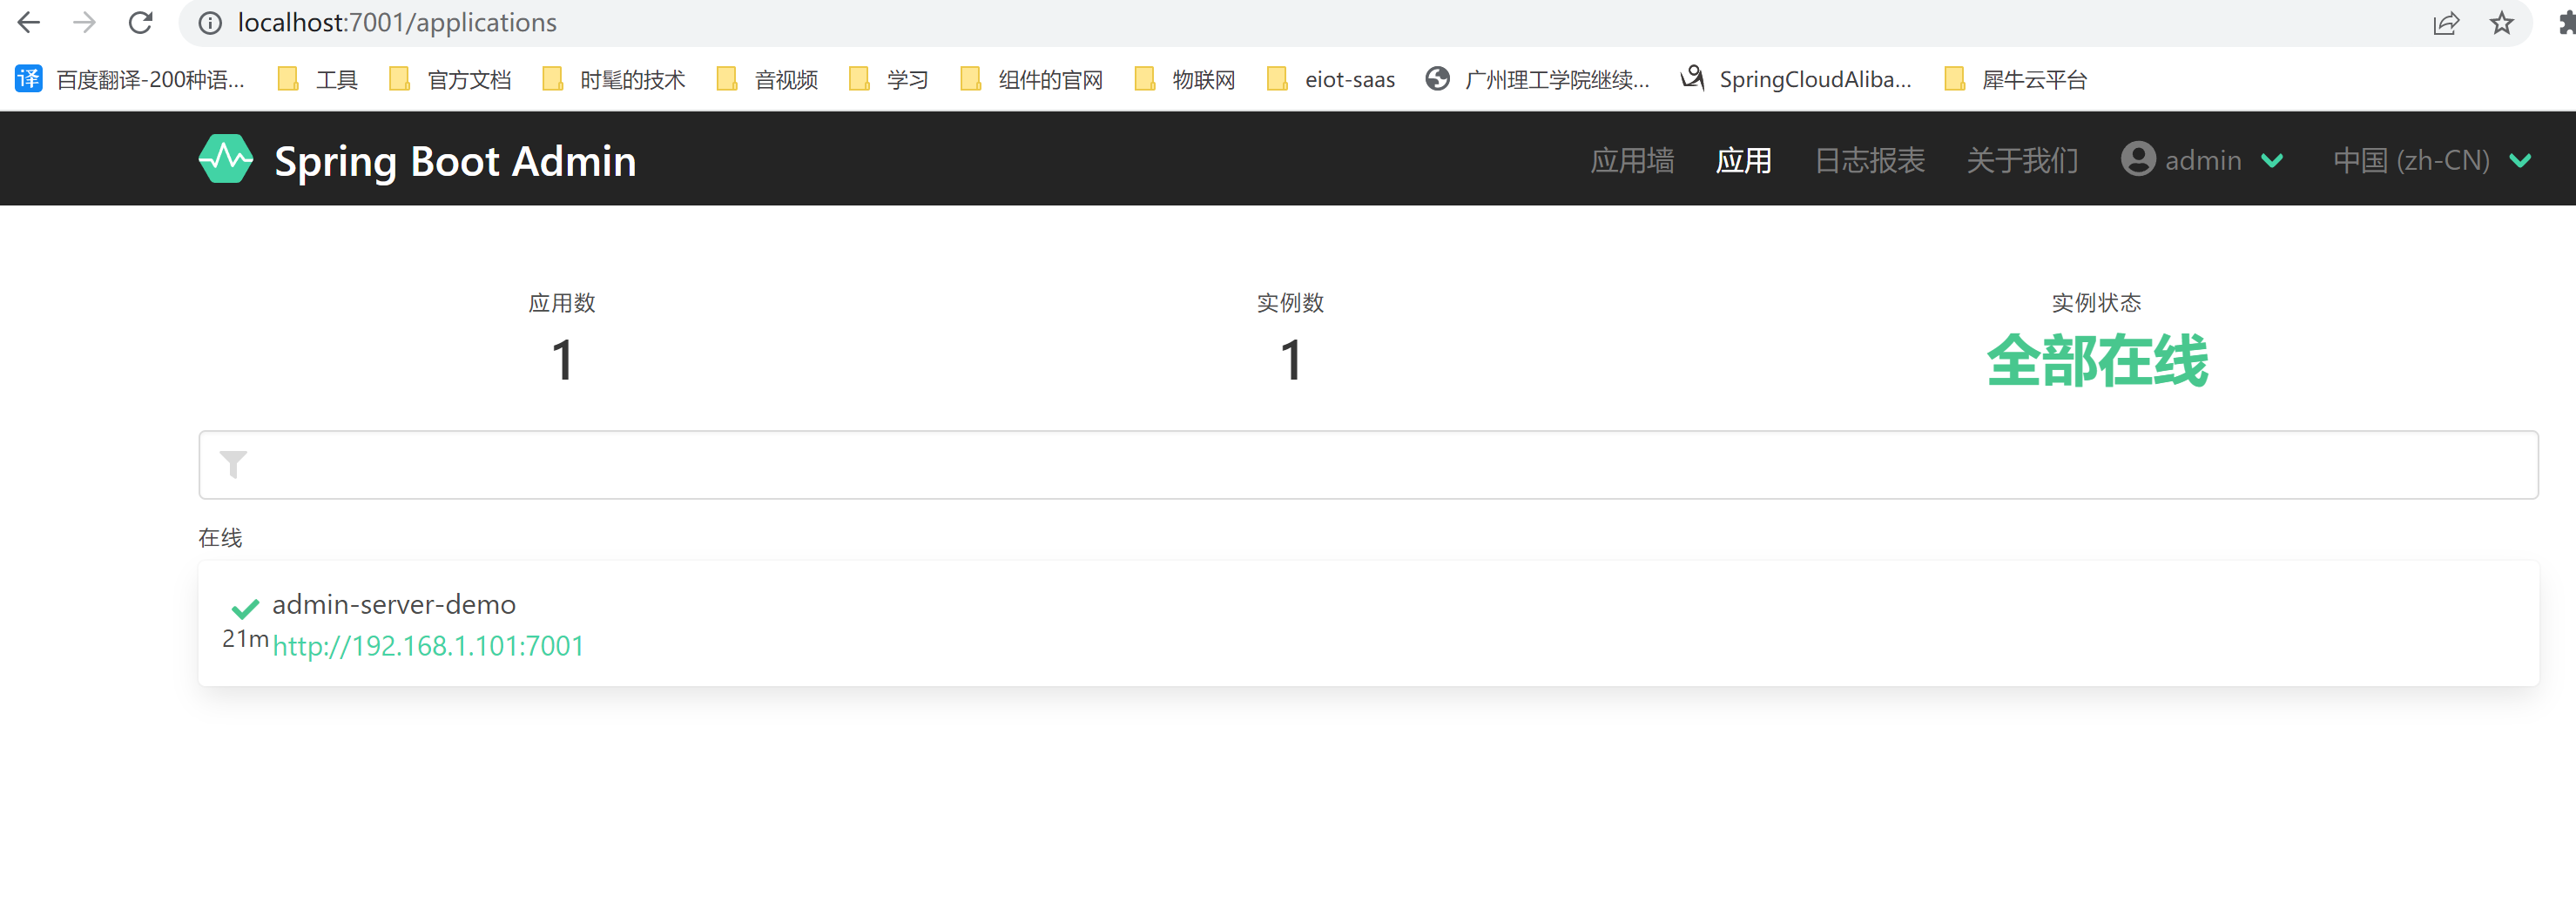
Task: Open the 工具 bookmark folder
Action: click(x=318, y=79)
